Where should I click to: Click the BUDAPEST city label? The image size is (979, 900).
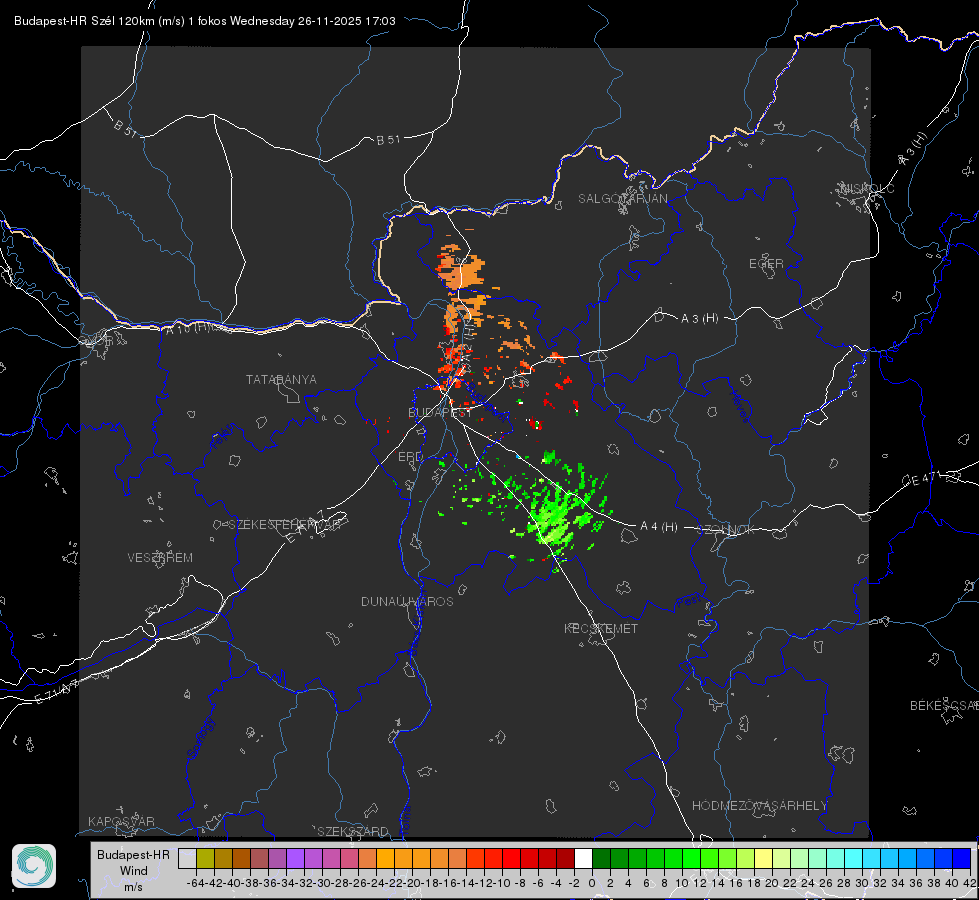pyautogui.click(x=440, y=412)
